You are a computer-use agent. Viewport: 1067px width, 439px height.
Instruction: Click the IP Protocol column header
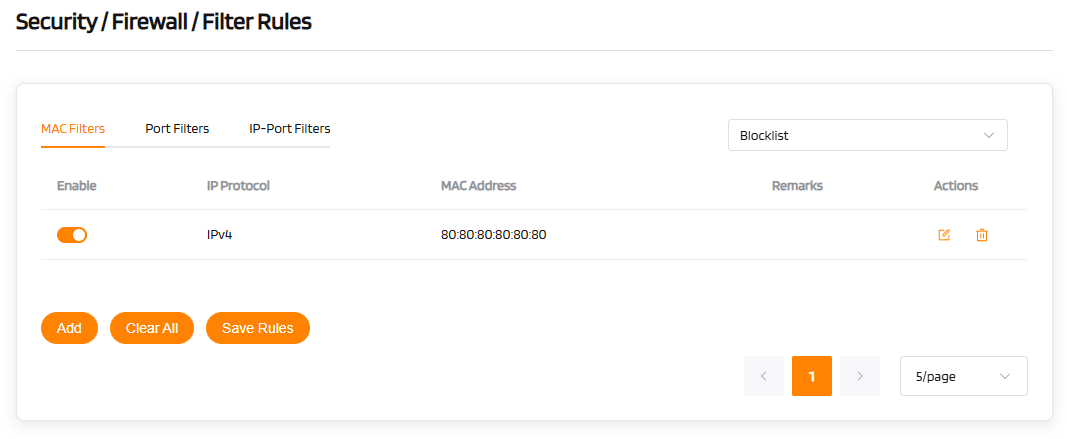coord(238,186)
